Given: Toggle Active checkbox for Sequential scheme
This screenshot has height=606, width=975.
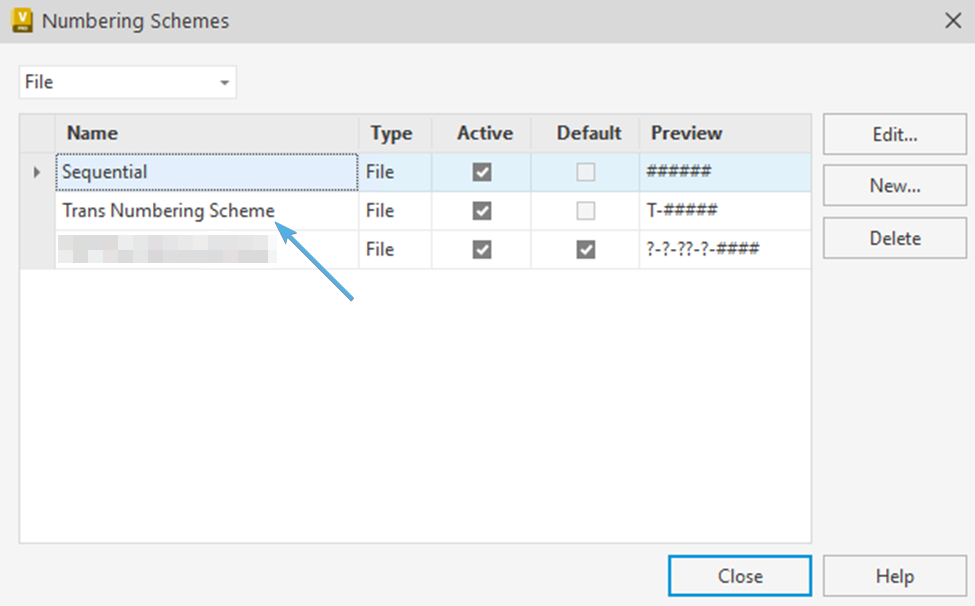Looking at the screenshot, I should coord(482,172).
